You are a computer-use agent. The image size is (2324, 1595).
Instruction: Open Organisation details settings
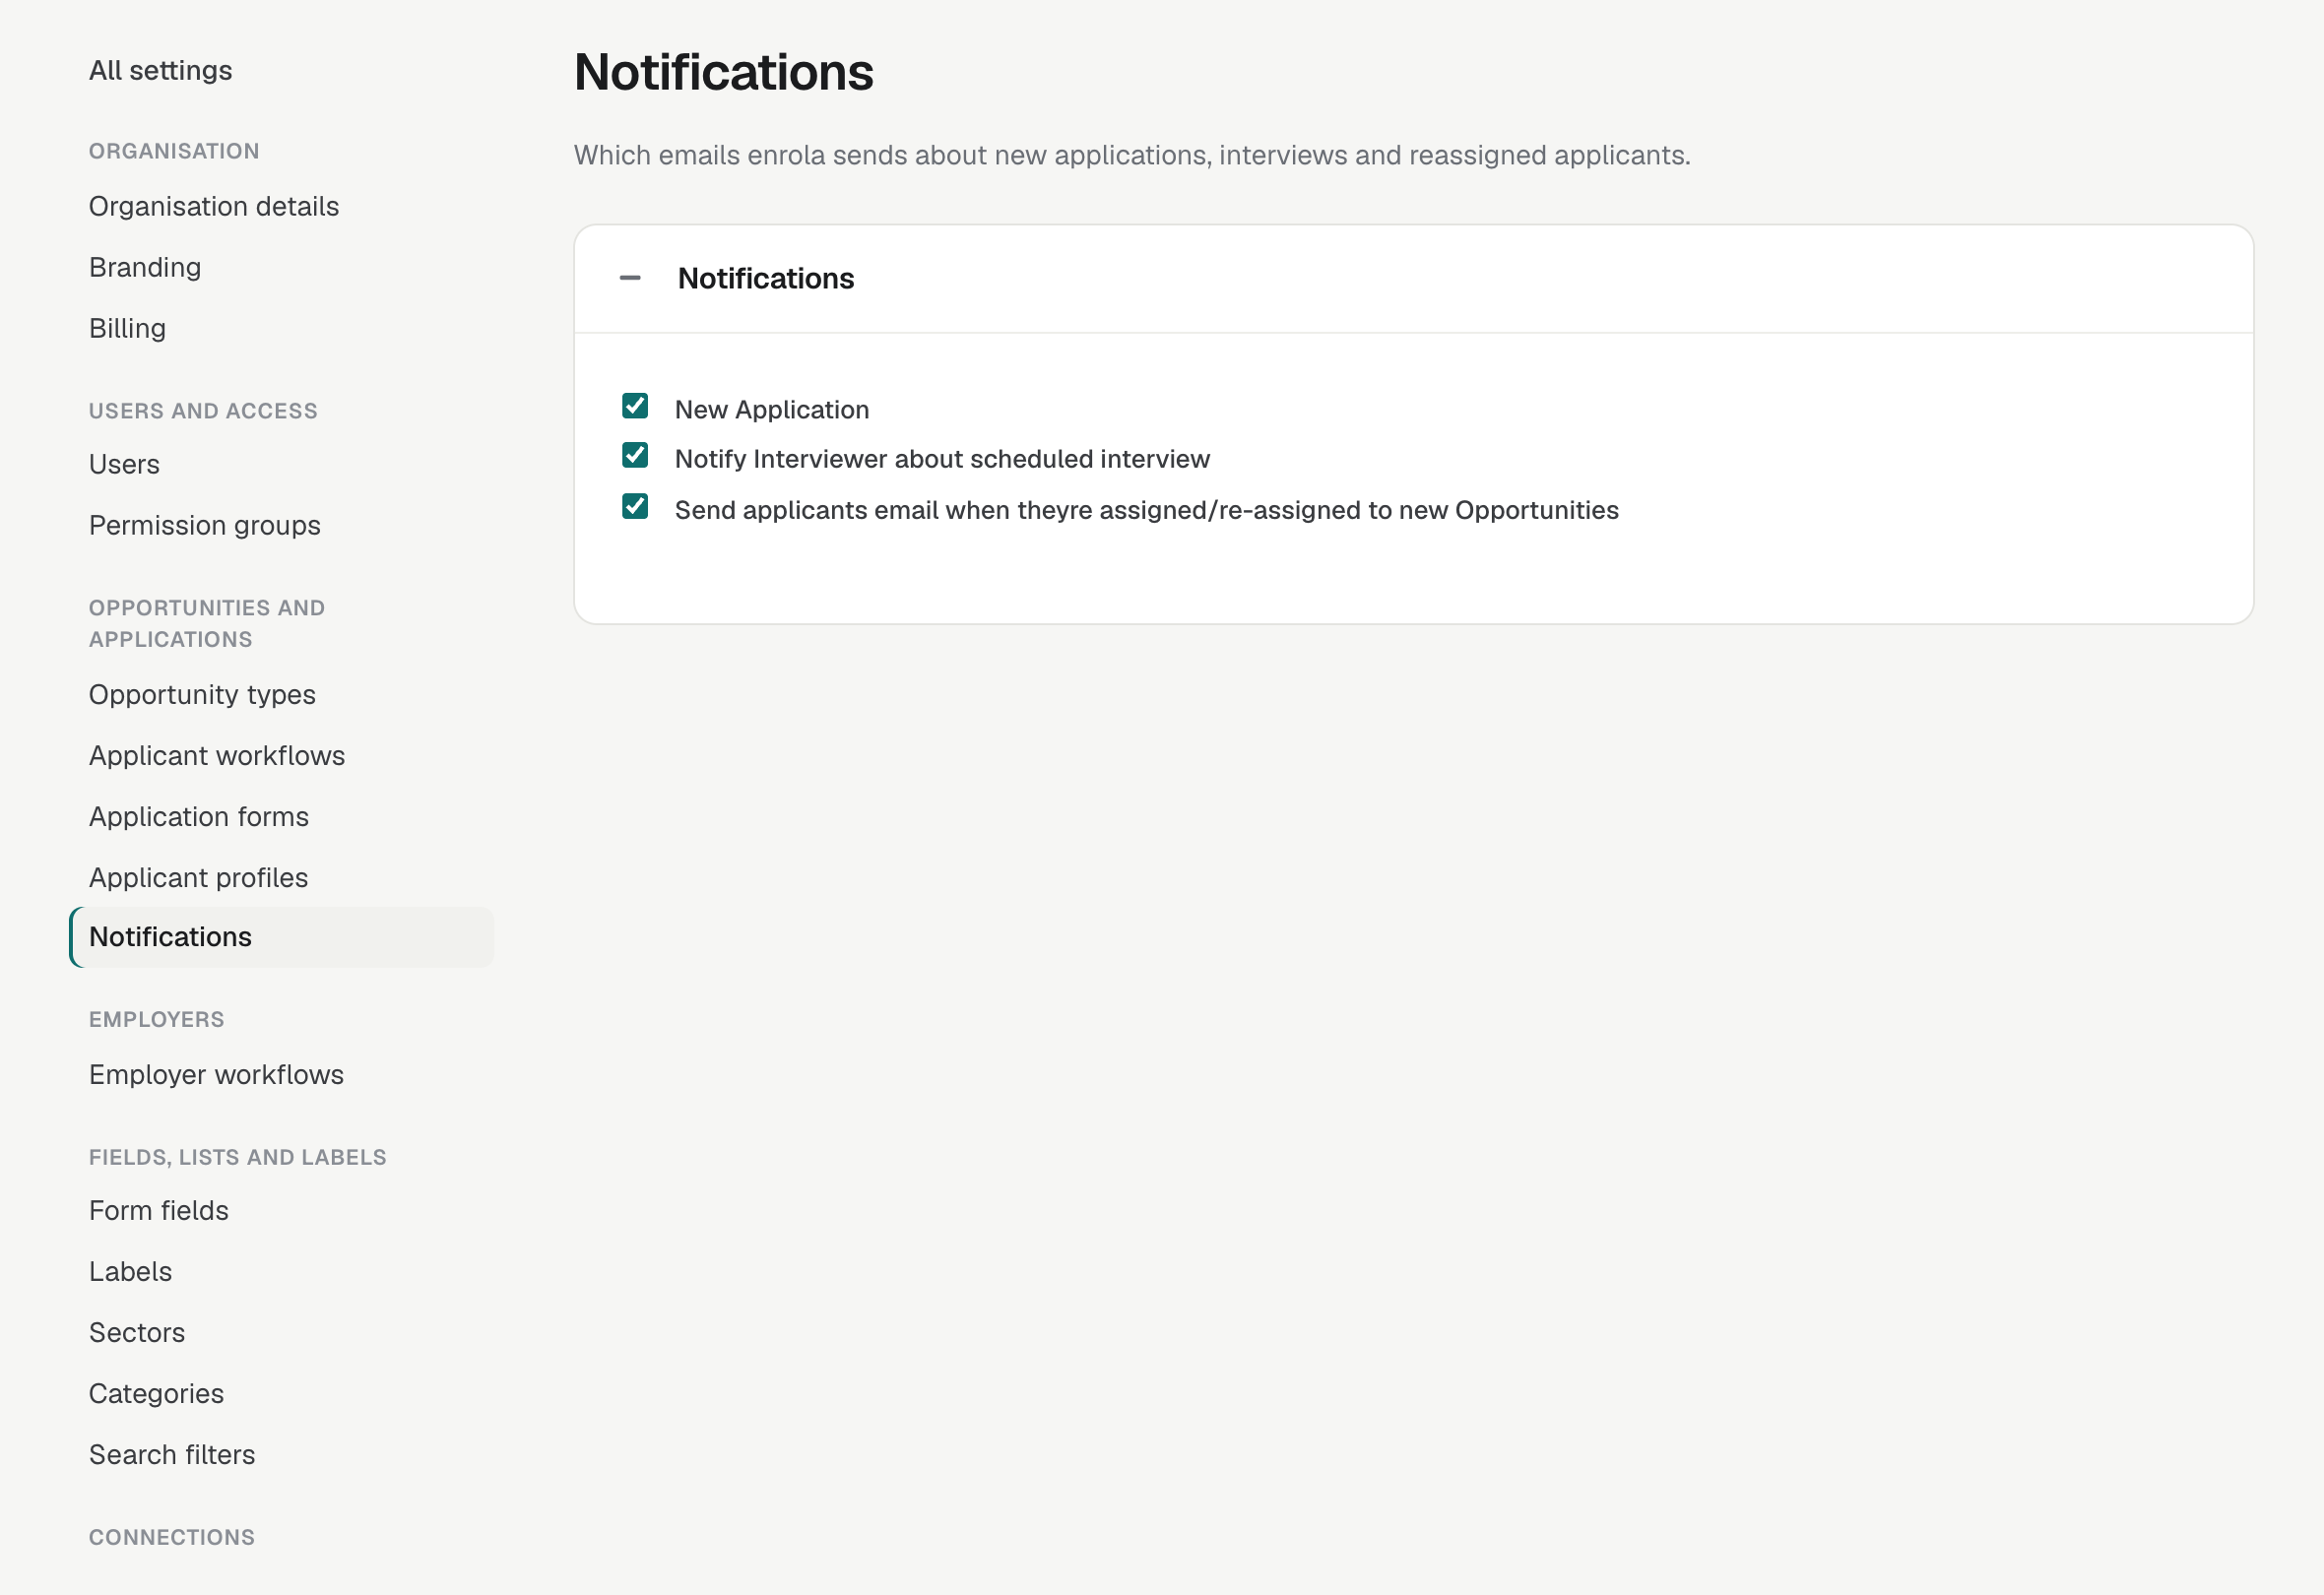pos(214,207)
